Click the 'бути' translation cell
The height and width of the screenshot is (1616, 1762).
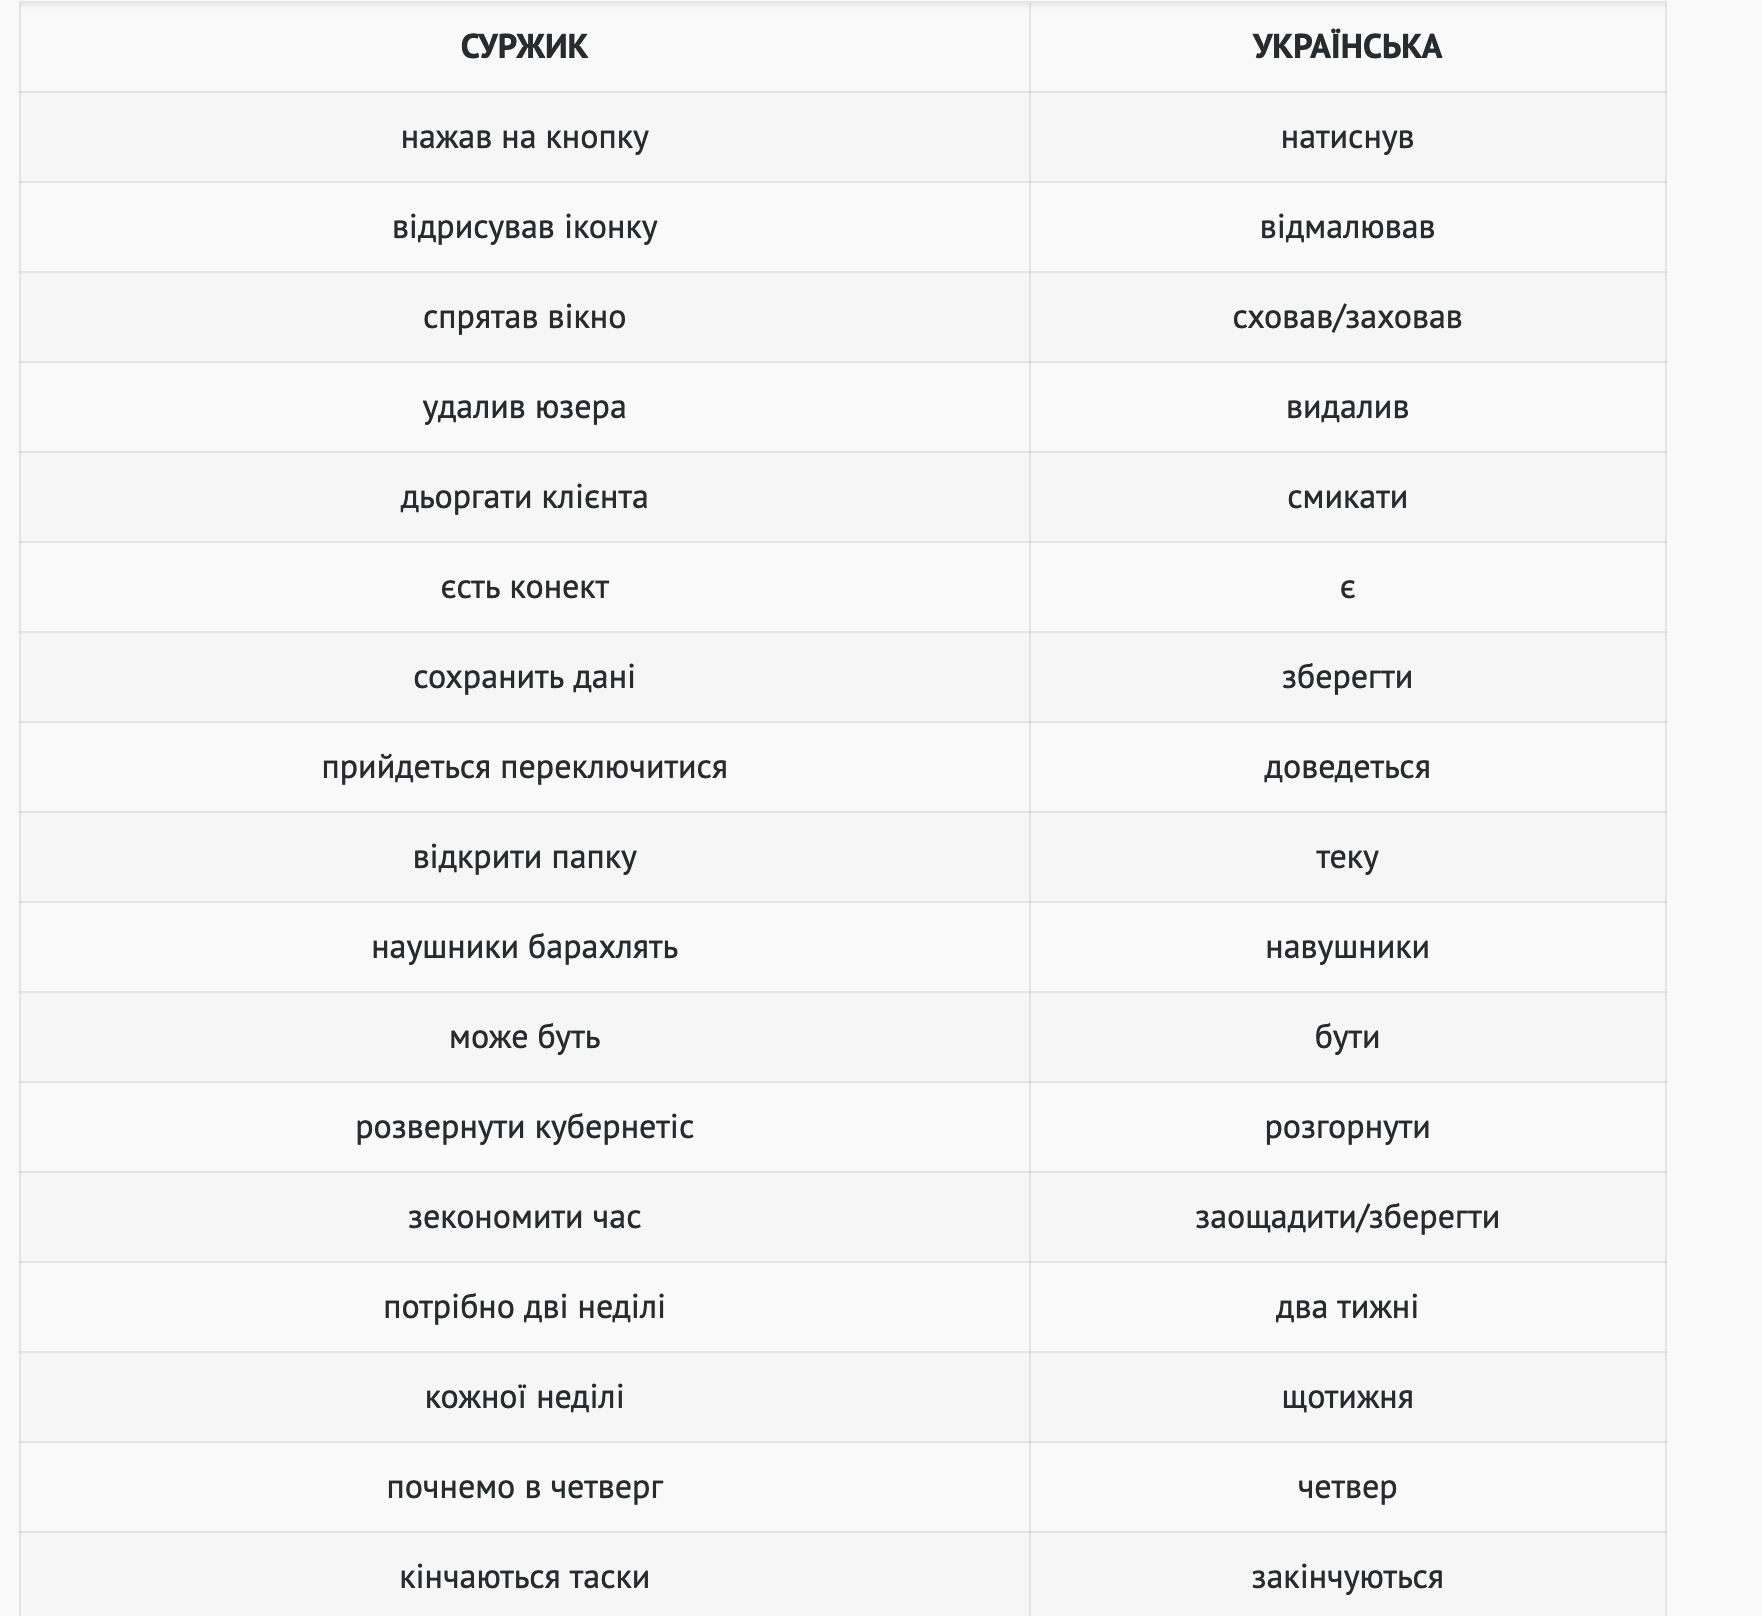pos(1346,1037)
